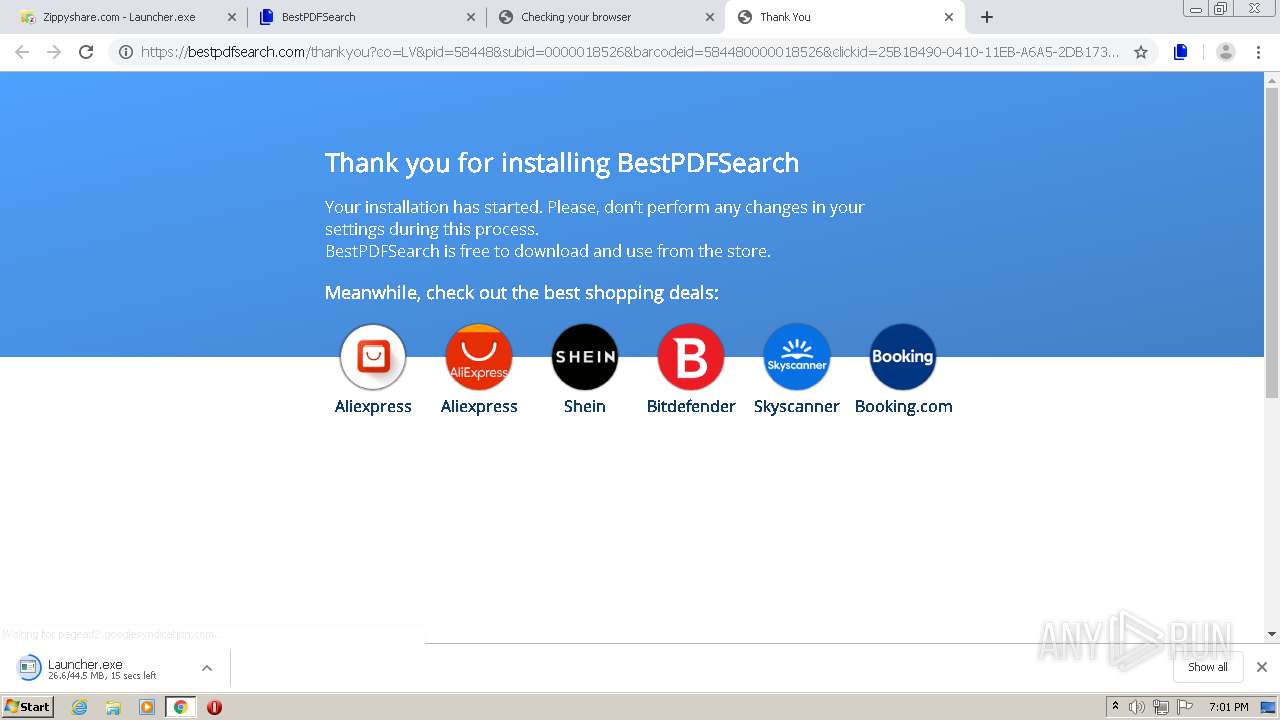The width and height of the screenshot is (1280, 720).
Task: Click the Shein text link
Action: (585, 406)
